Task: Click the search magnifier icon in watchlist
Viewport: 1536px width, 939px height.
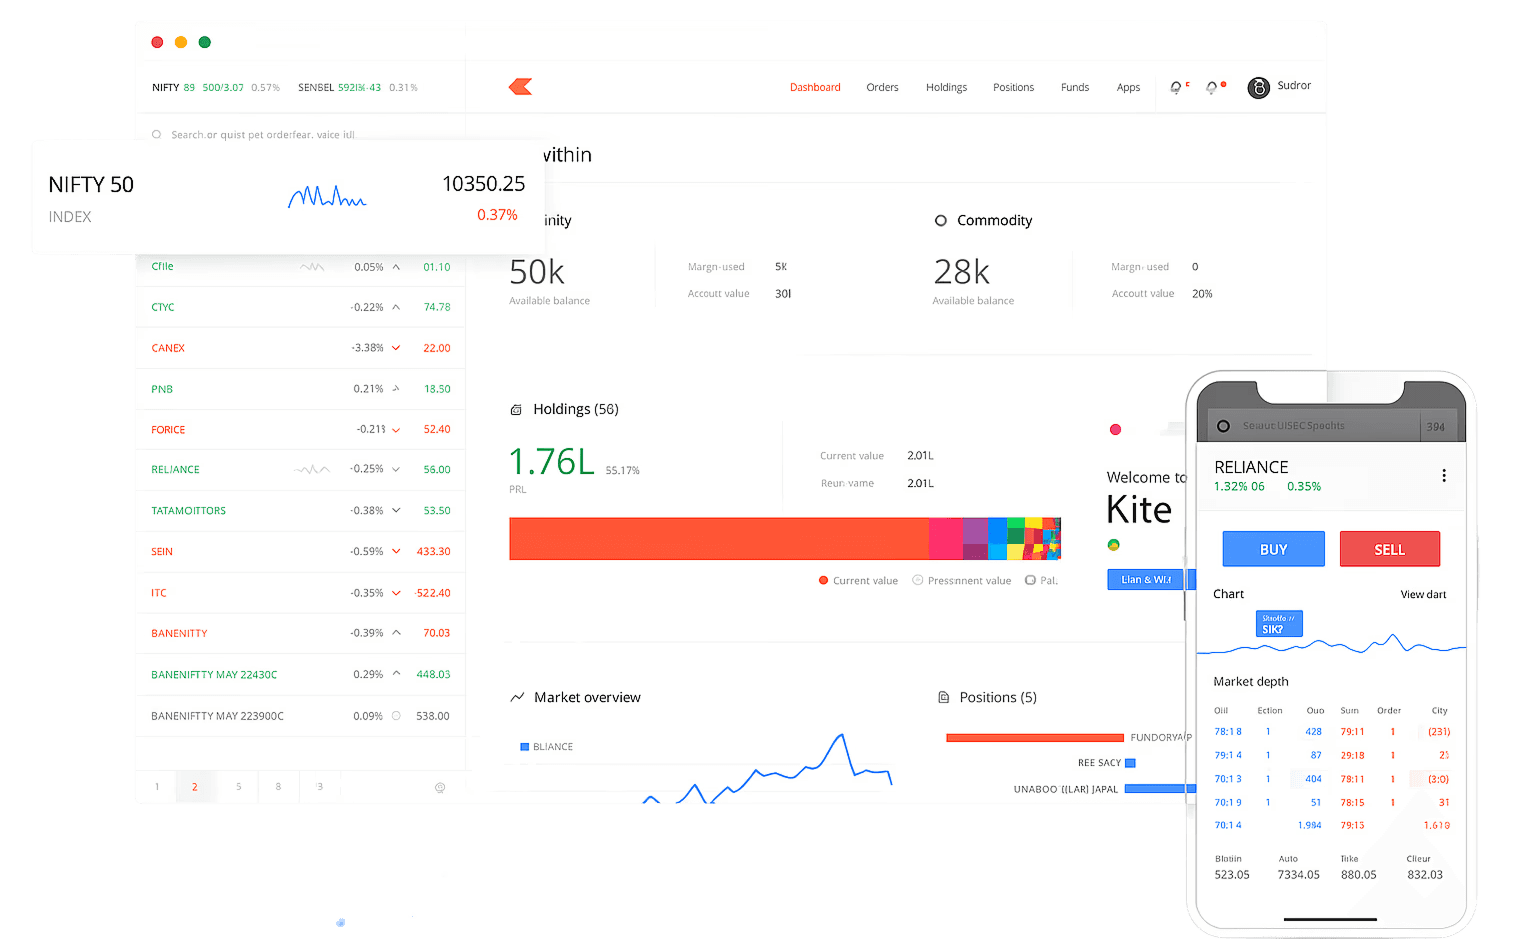Action: pos(157,134)
